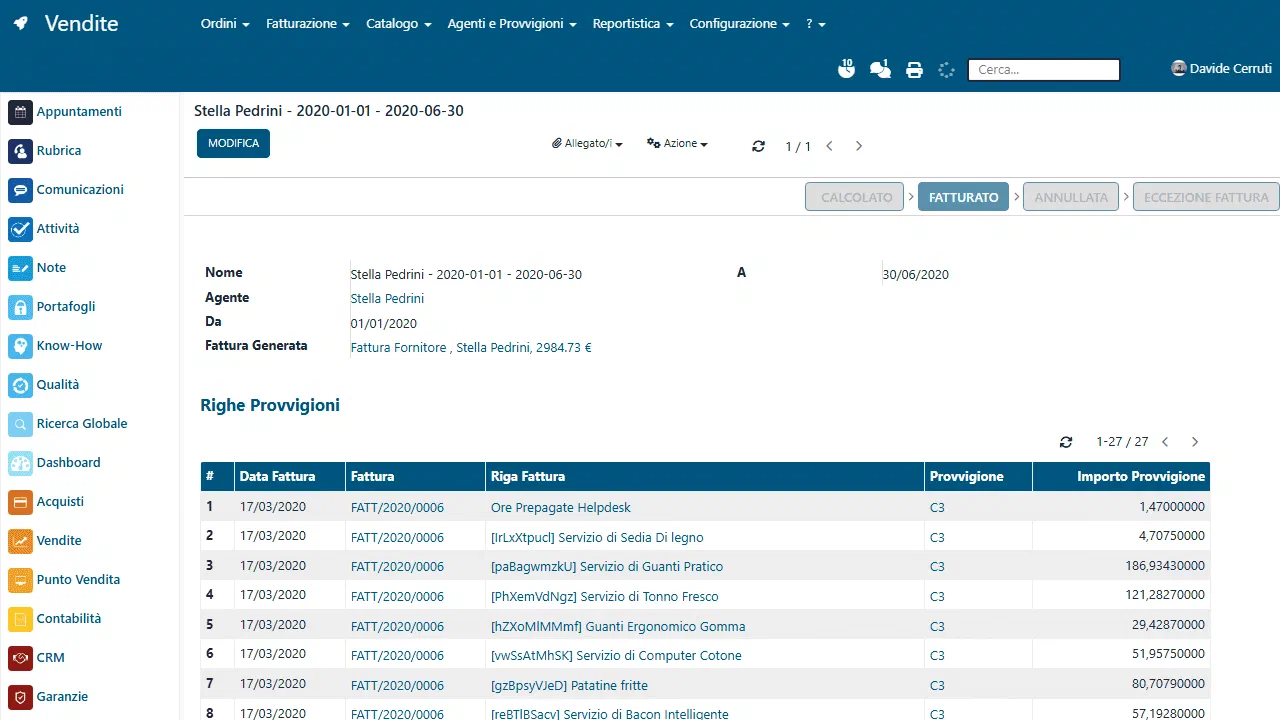The image size is (1280, 720).
Task: Click the Vendite rocket logo icon
Action: tap(21, 24)
